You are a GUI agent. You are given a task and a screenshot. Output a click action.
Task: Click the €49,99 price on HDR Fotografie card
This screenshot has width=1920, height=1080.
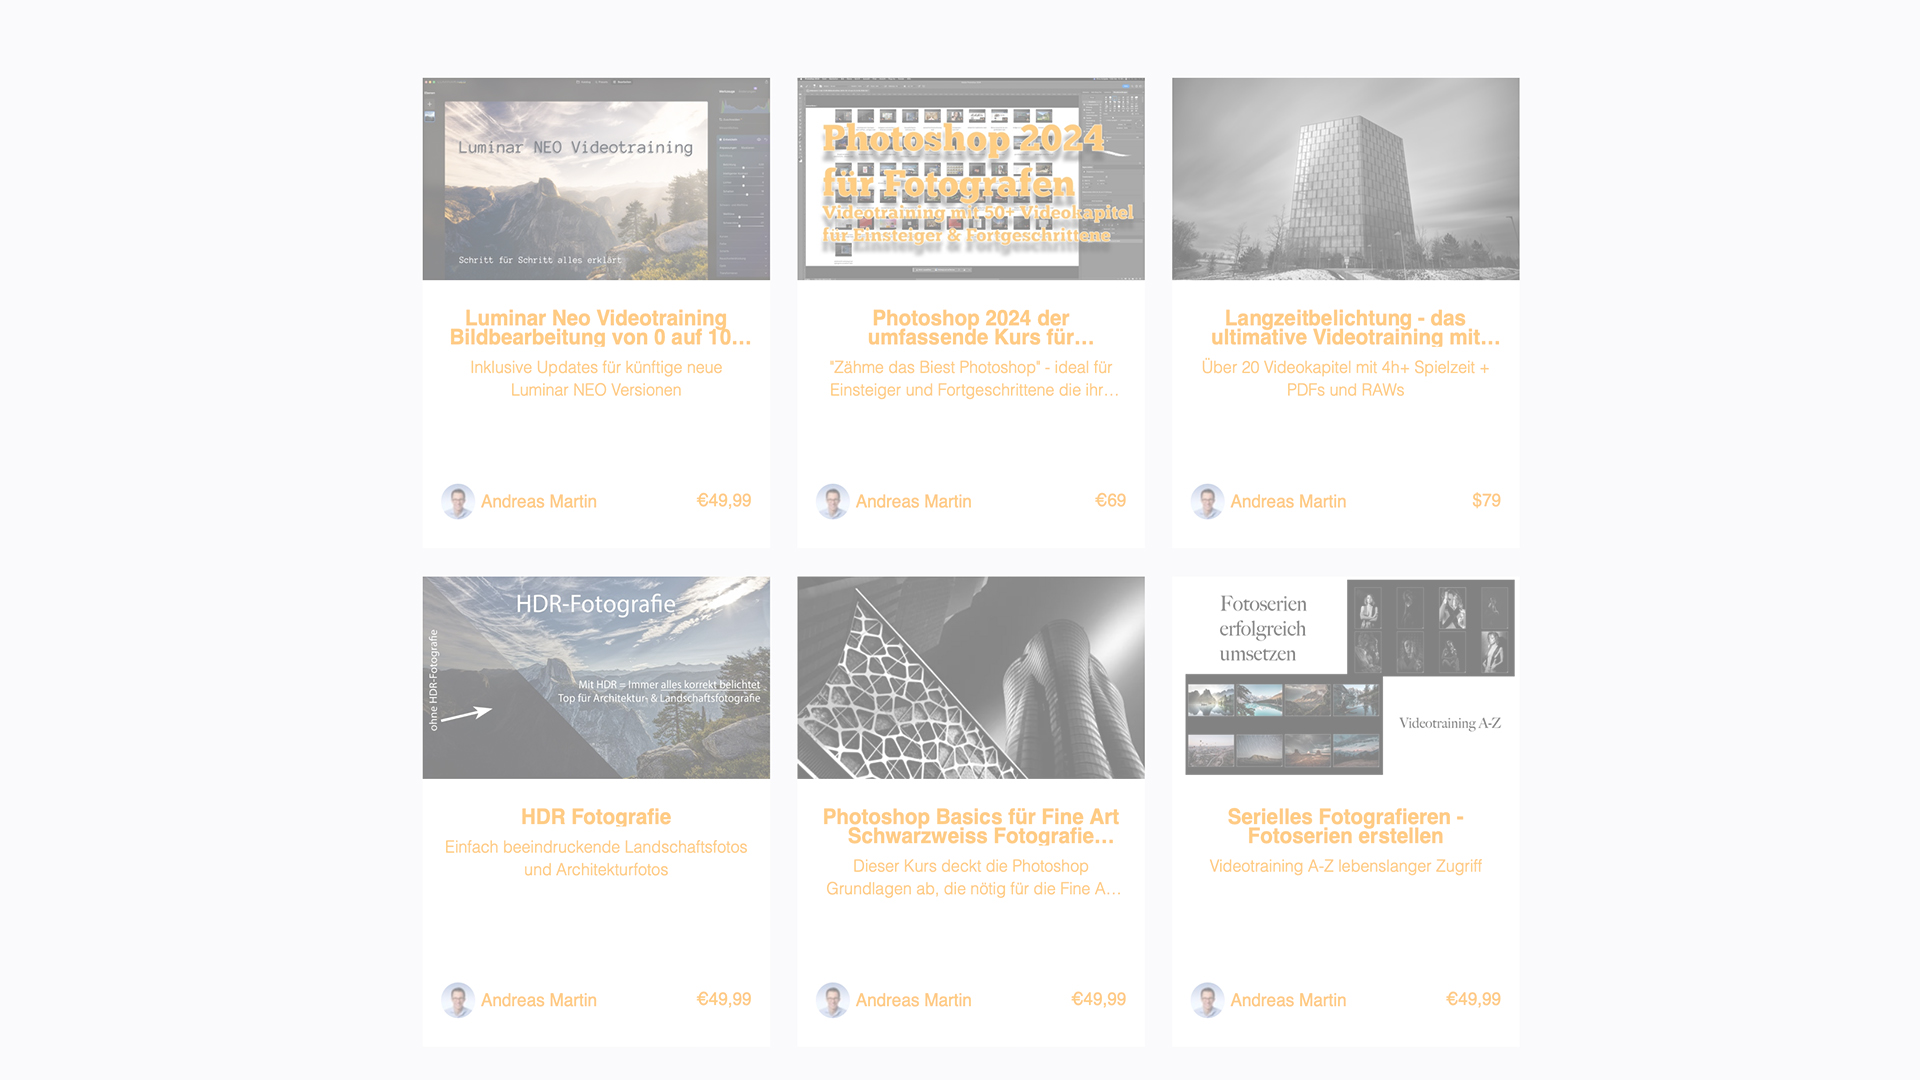coord(724,1000)
